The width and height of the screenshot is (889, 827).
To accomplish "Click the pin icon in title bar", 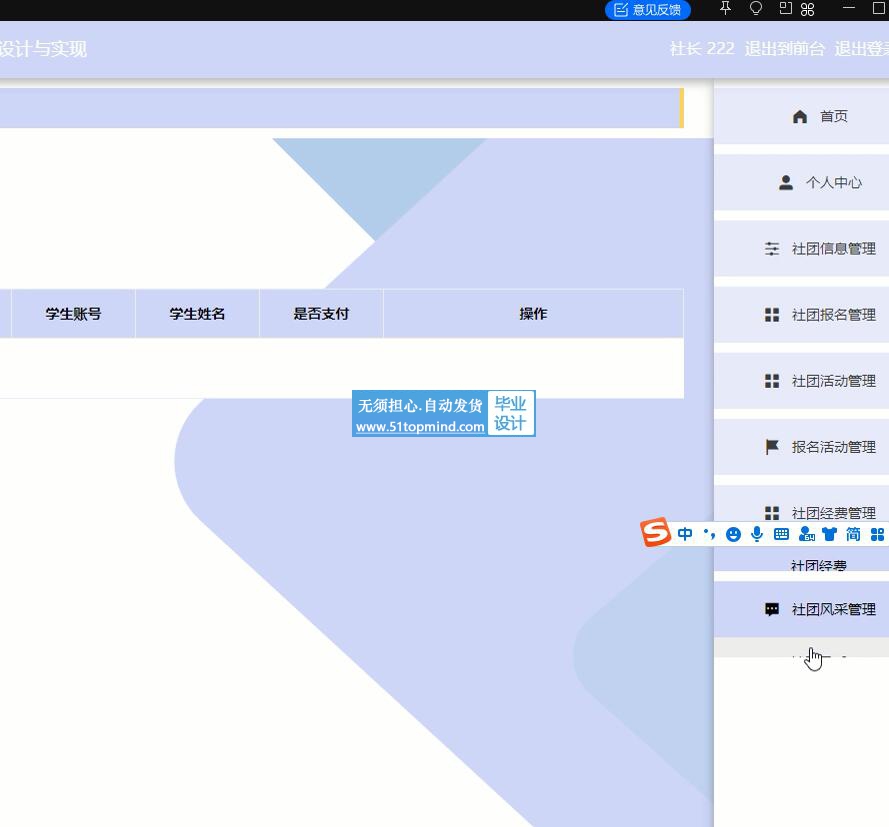I will (726, 9).
